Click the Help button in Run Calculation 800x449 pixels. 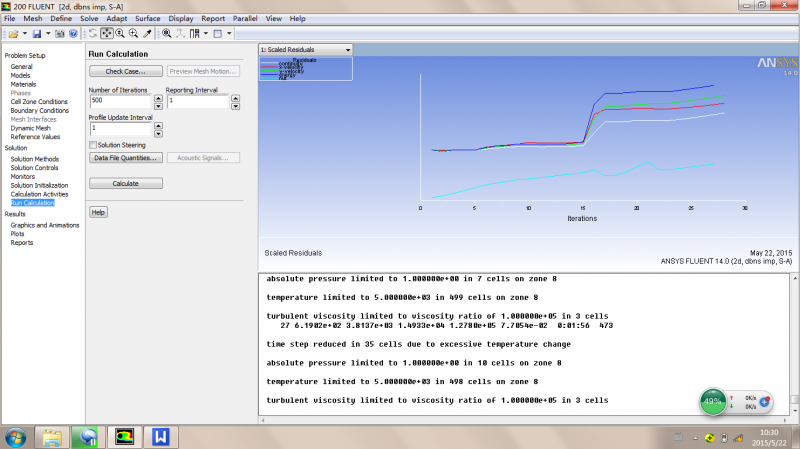coord(98,212)
